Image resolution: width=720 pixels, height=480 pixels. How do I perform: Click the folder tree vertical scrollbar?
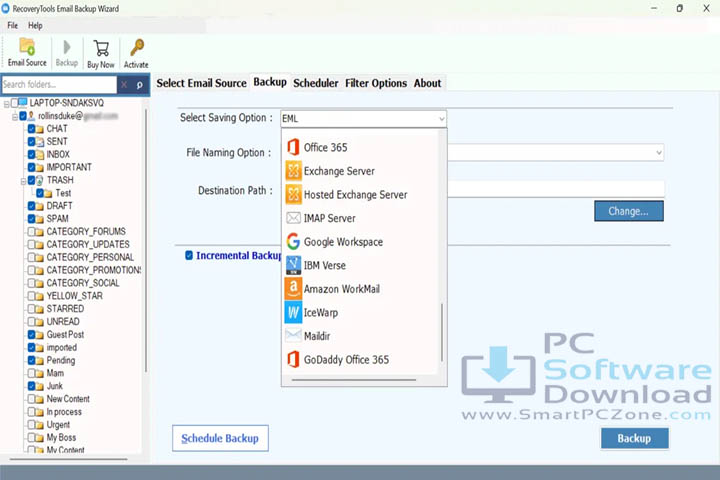click(146, 241)
